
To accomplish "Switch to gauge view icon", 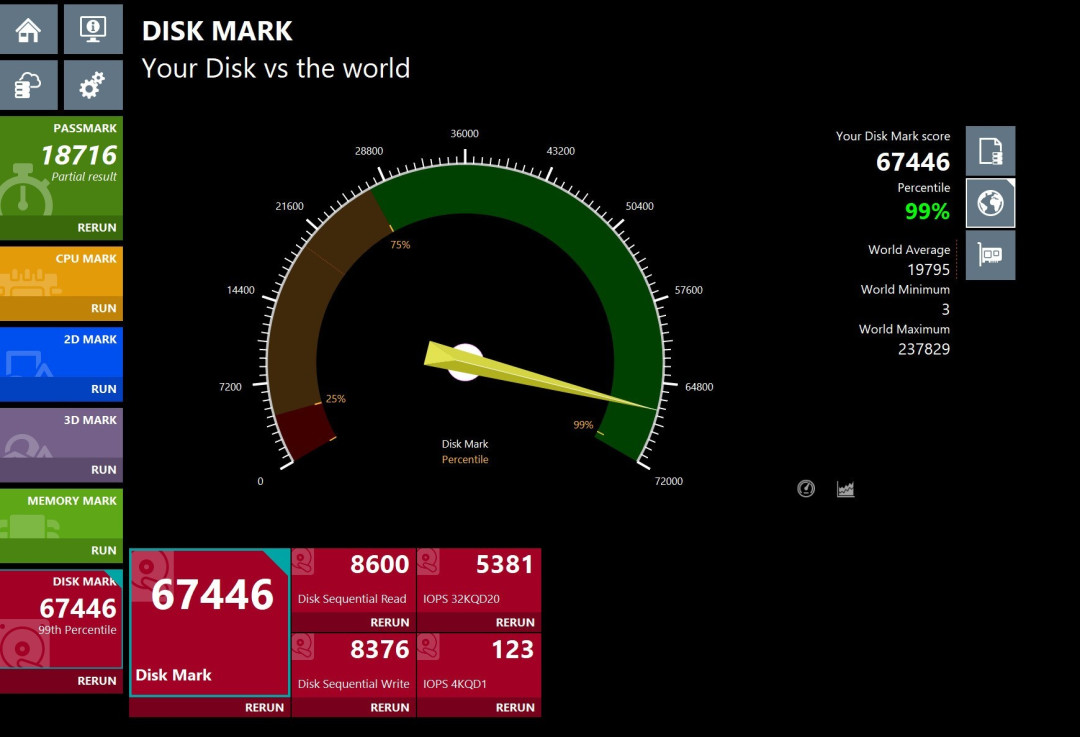I will [x=806, y=489].
